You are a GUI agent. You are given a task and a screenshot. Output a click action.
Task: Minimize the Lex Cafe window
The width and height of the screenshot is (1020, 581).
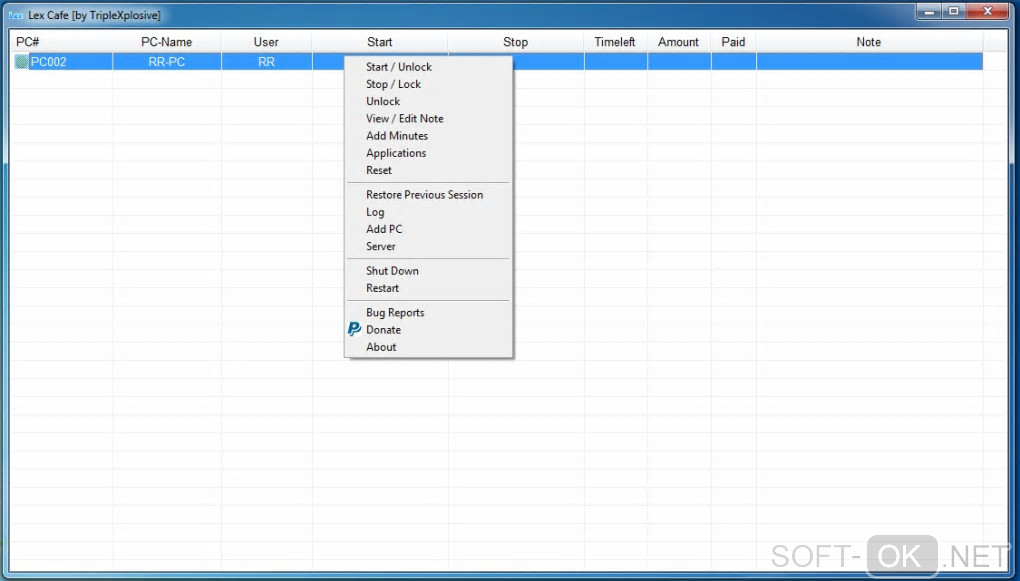point(930,12)
